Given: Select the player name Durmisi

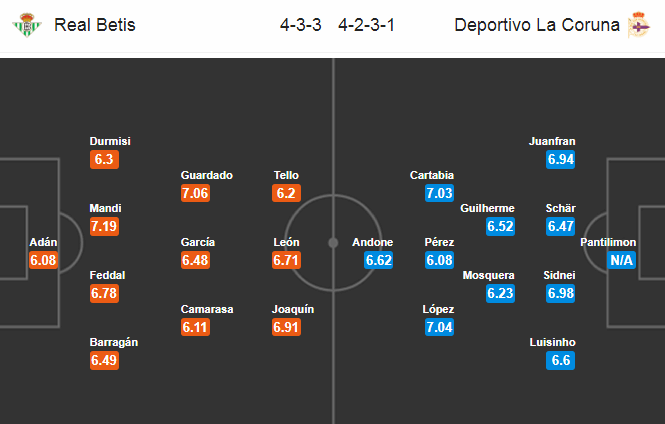Looking at the screenshot, I should 110,141.
